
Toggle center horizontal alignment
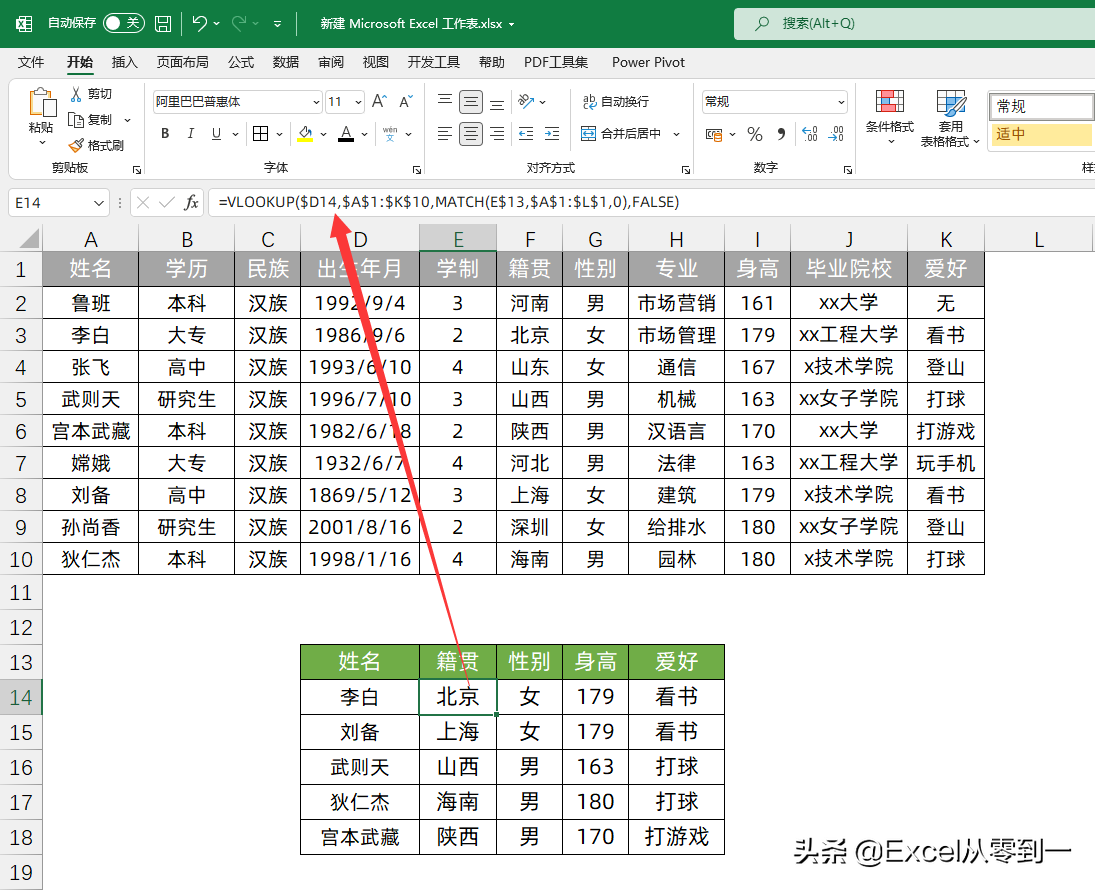(x=471, y=133)
